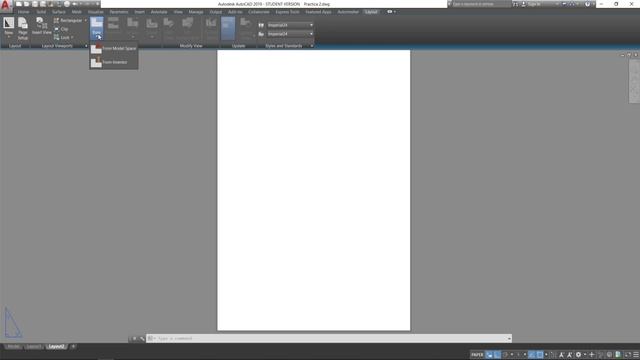This screenshot has width=640, height=360.
Task: Add a new layout with plus button
Action: pos(73,347)
